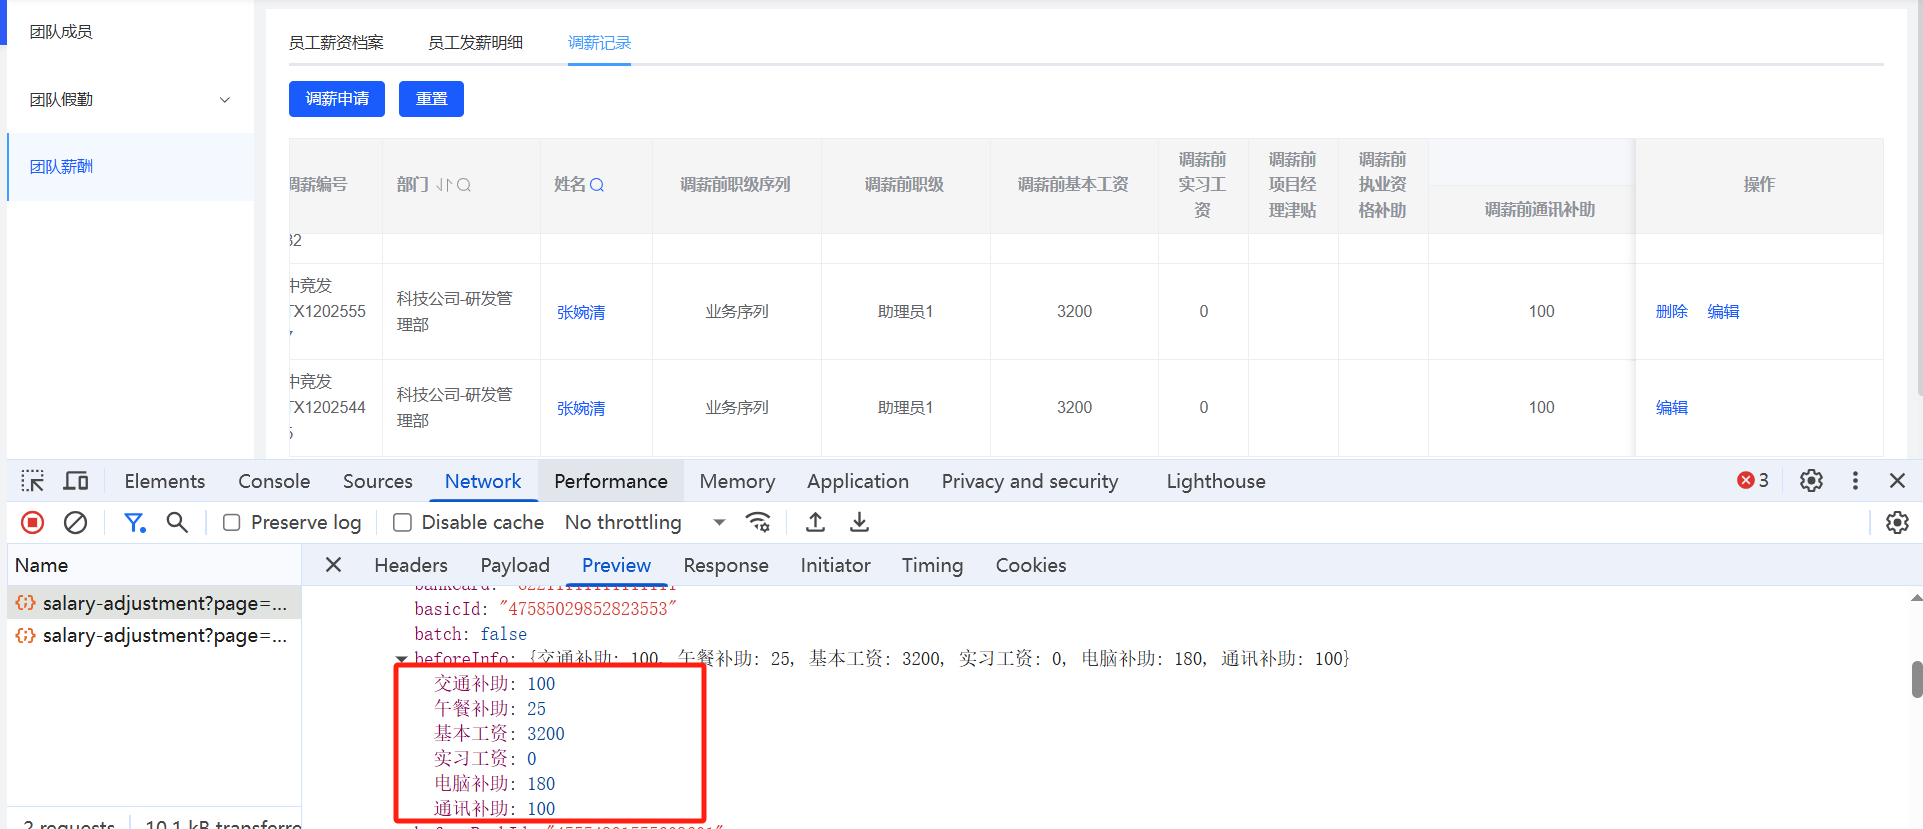Stop recording network log
Image resolution: width=1923 pixels, height=829 pixels.
(32, 522)
